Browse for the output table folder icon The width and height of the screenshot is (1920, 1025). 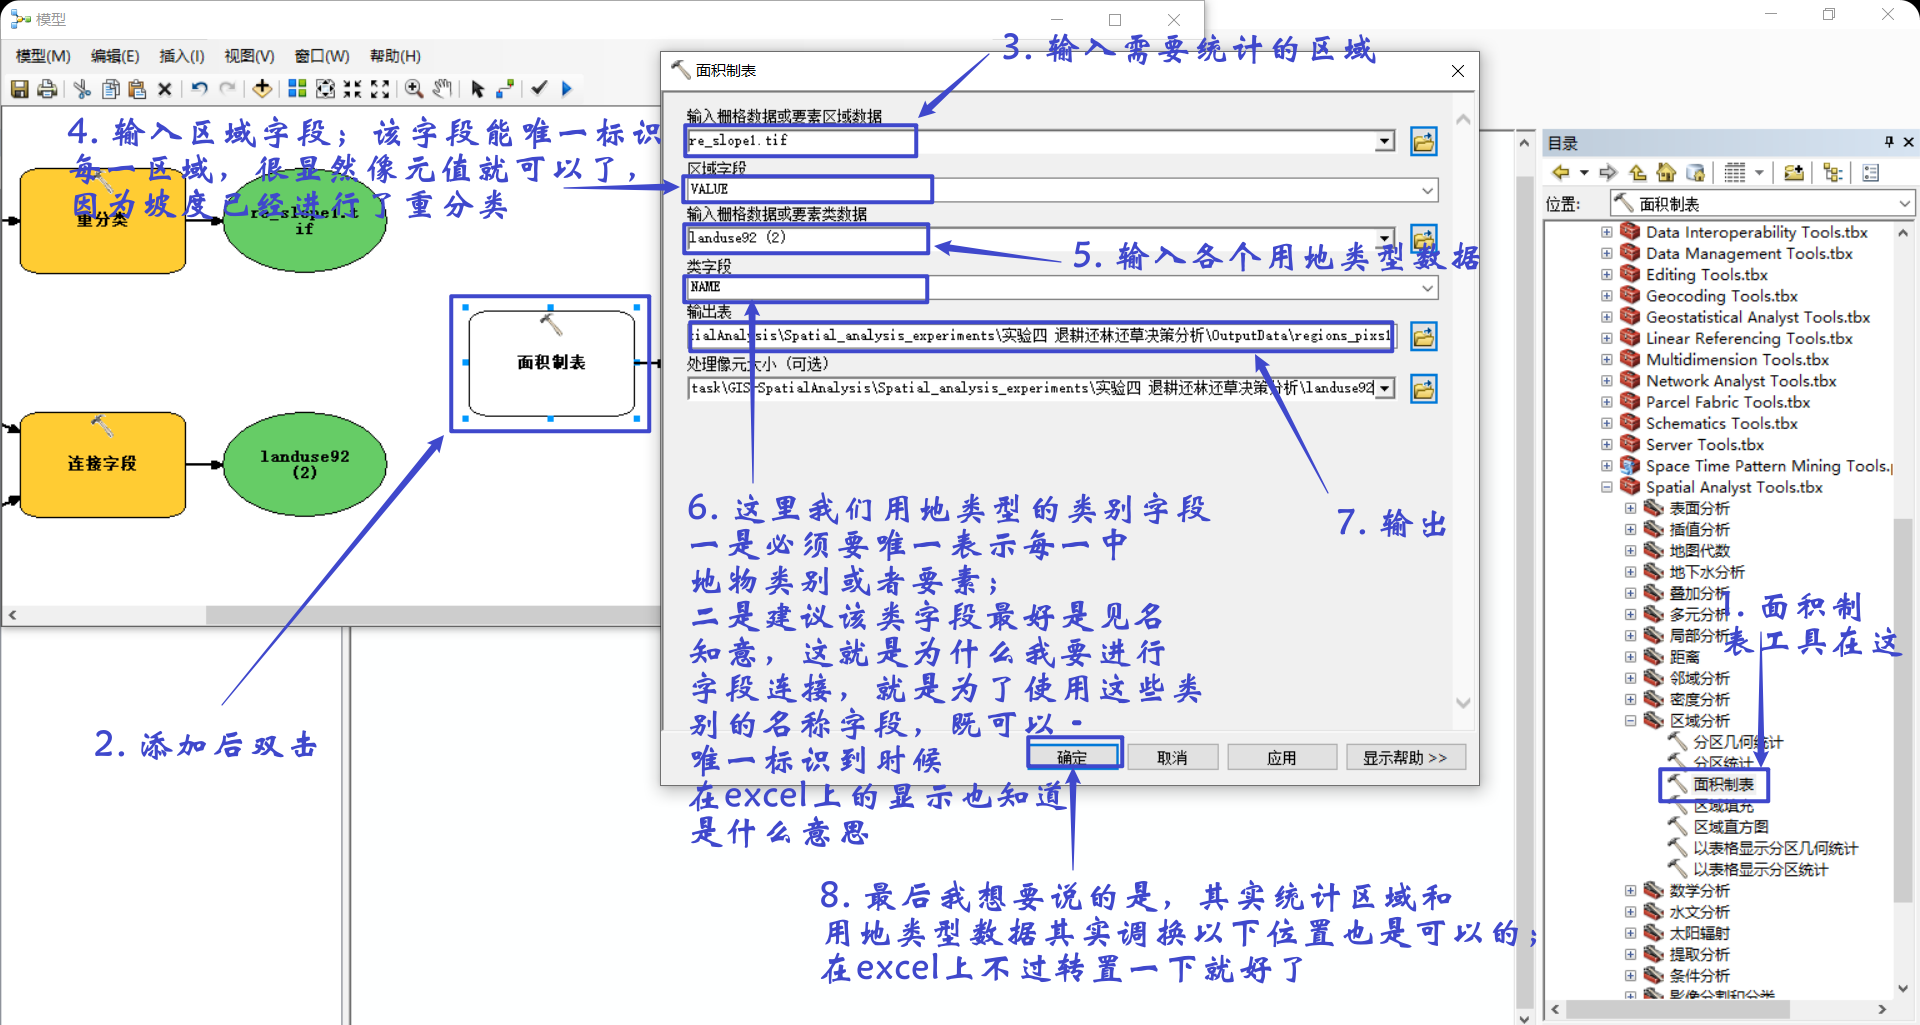coord(1424,336)
